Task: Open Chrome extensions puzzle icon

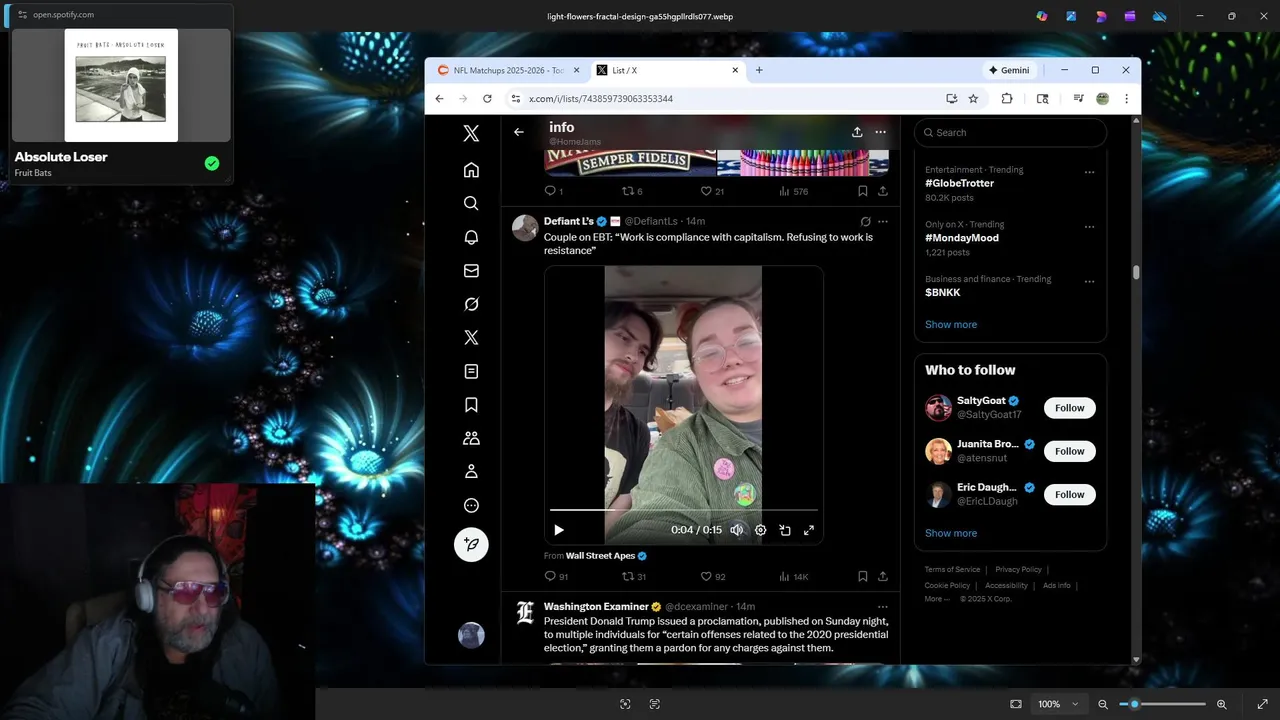Action: tap(1007, 99)
